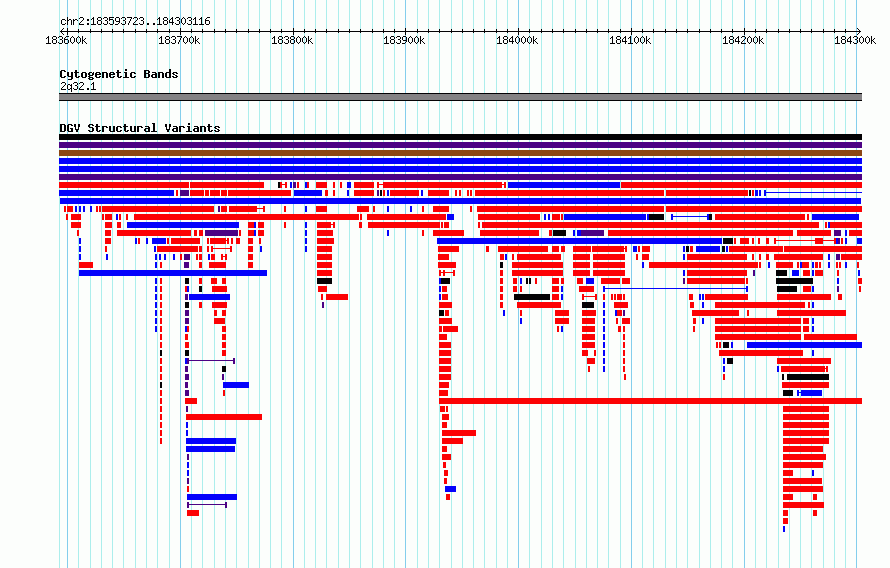Screen dimensions: 890x568
Task: Click the brown full-width structural variant bar
Action: click(x=460, y=153)
